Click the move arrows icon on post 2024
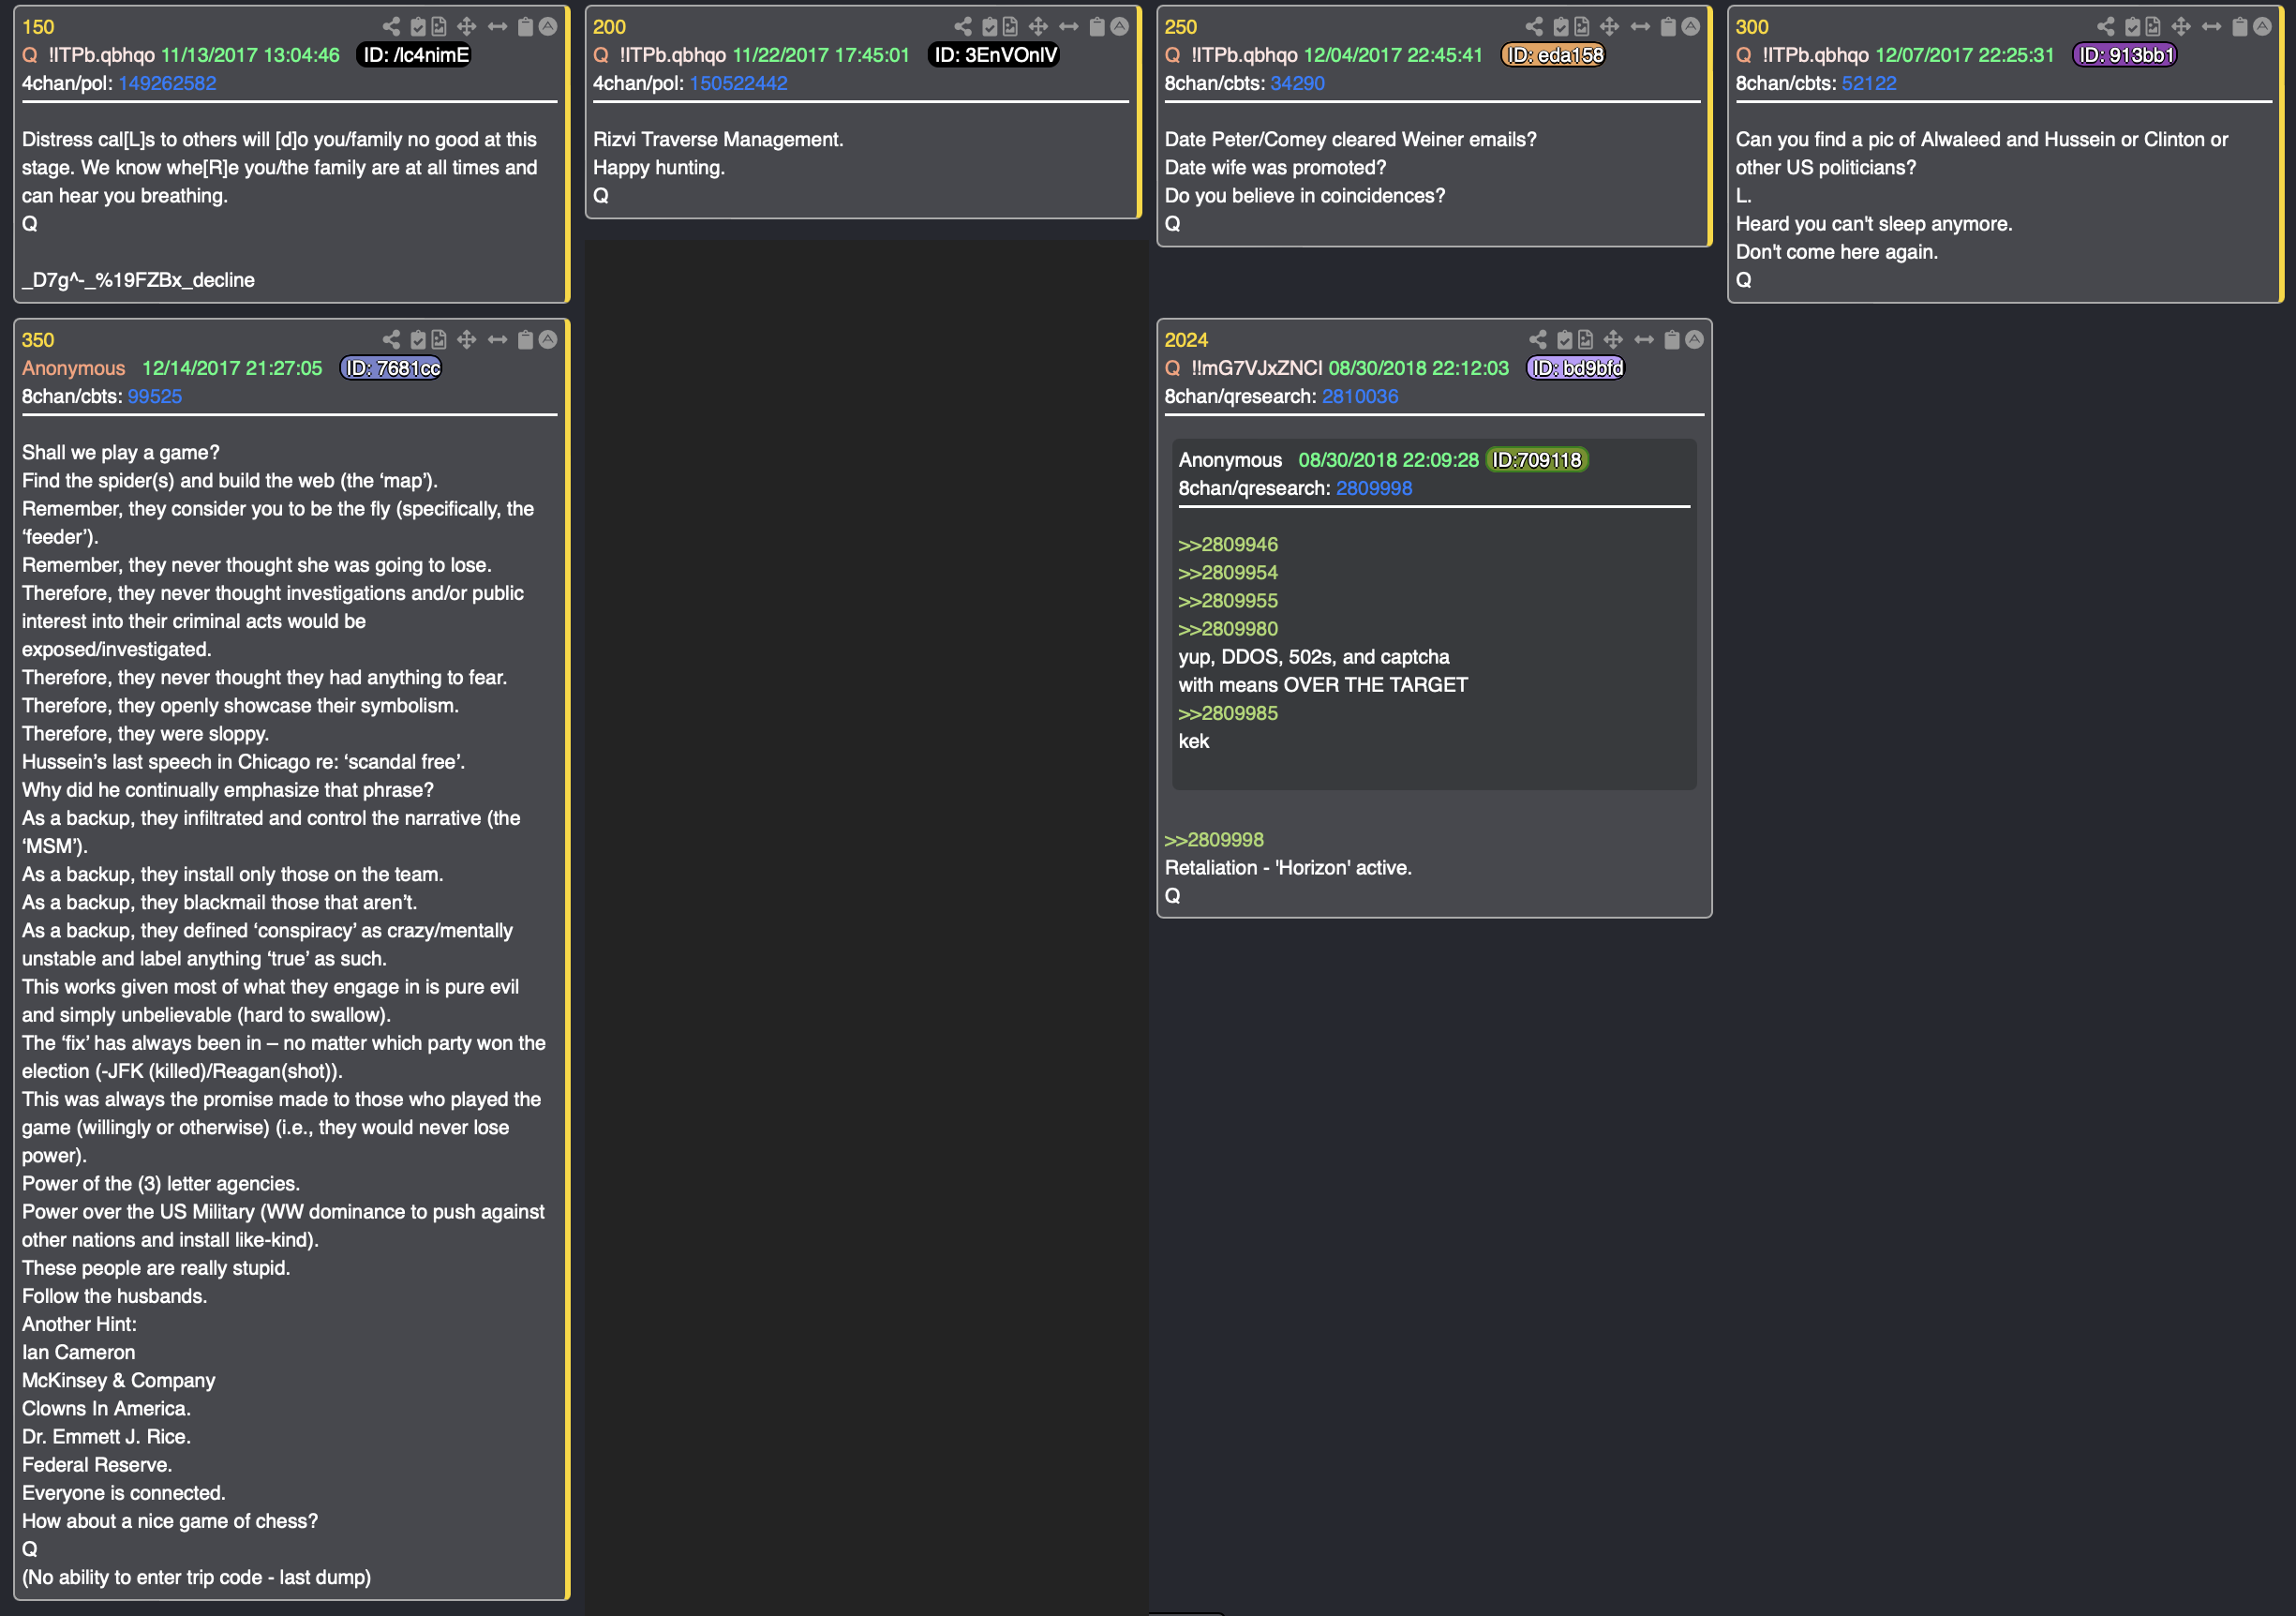Image resolution: width=2296 pixels, height=1616 pixels. [1614, 340]
